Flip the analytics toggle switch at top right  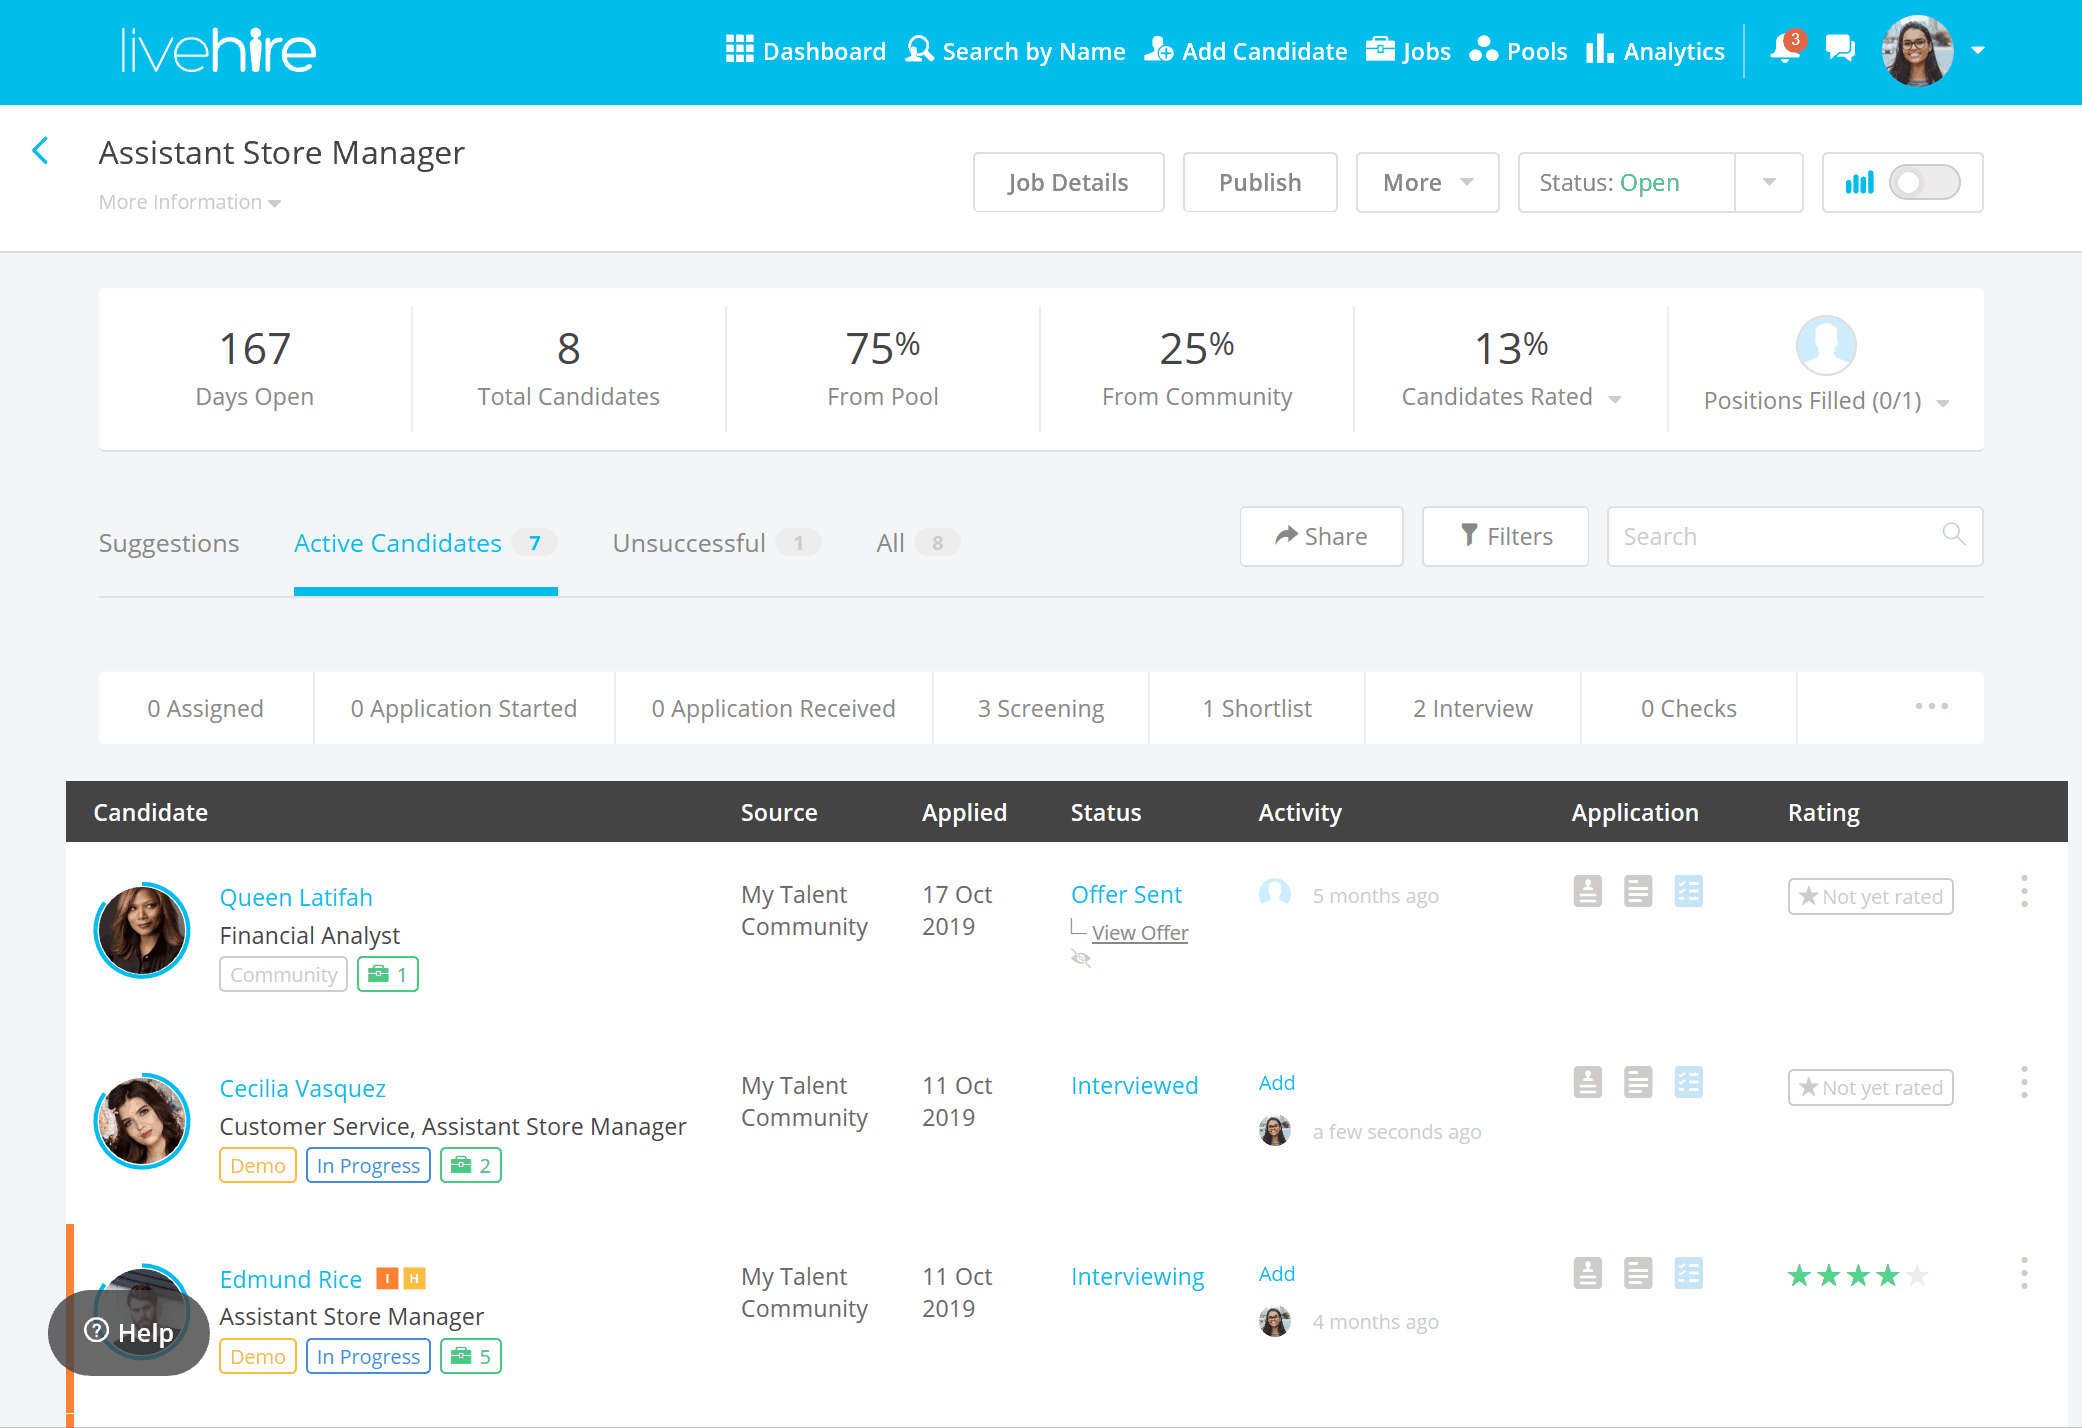[1924, 182]
